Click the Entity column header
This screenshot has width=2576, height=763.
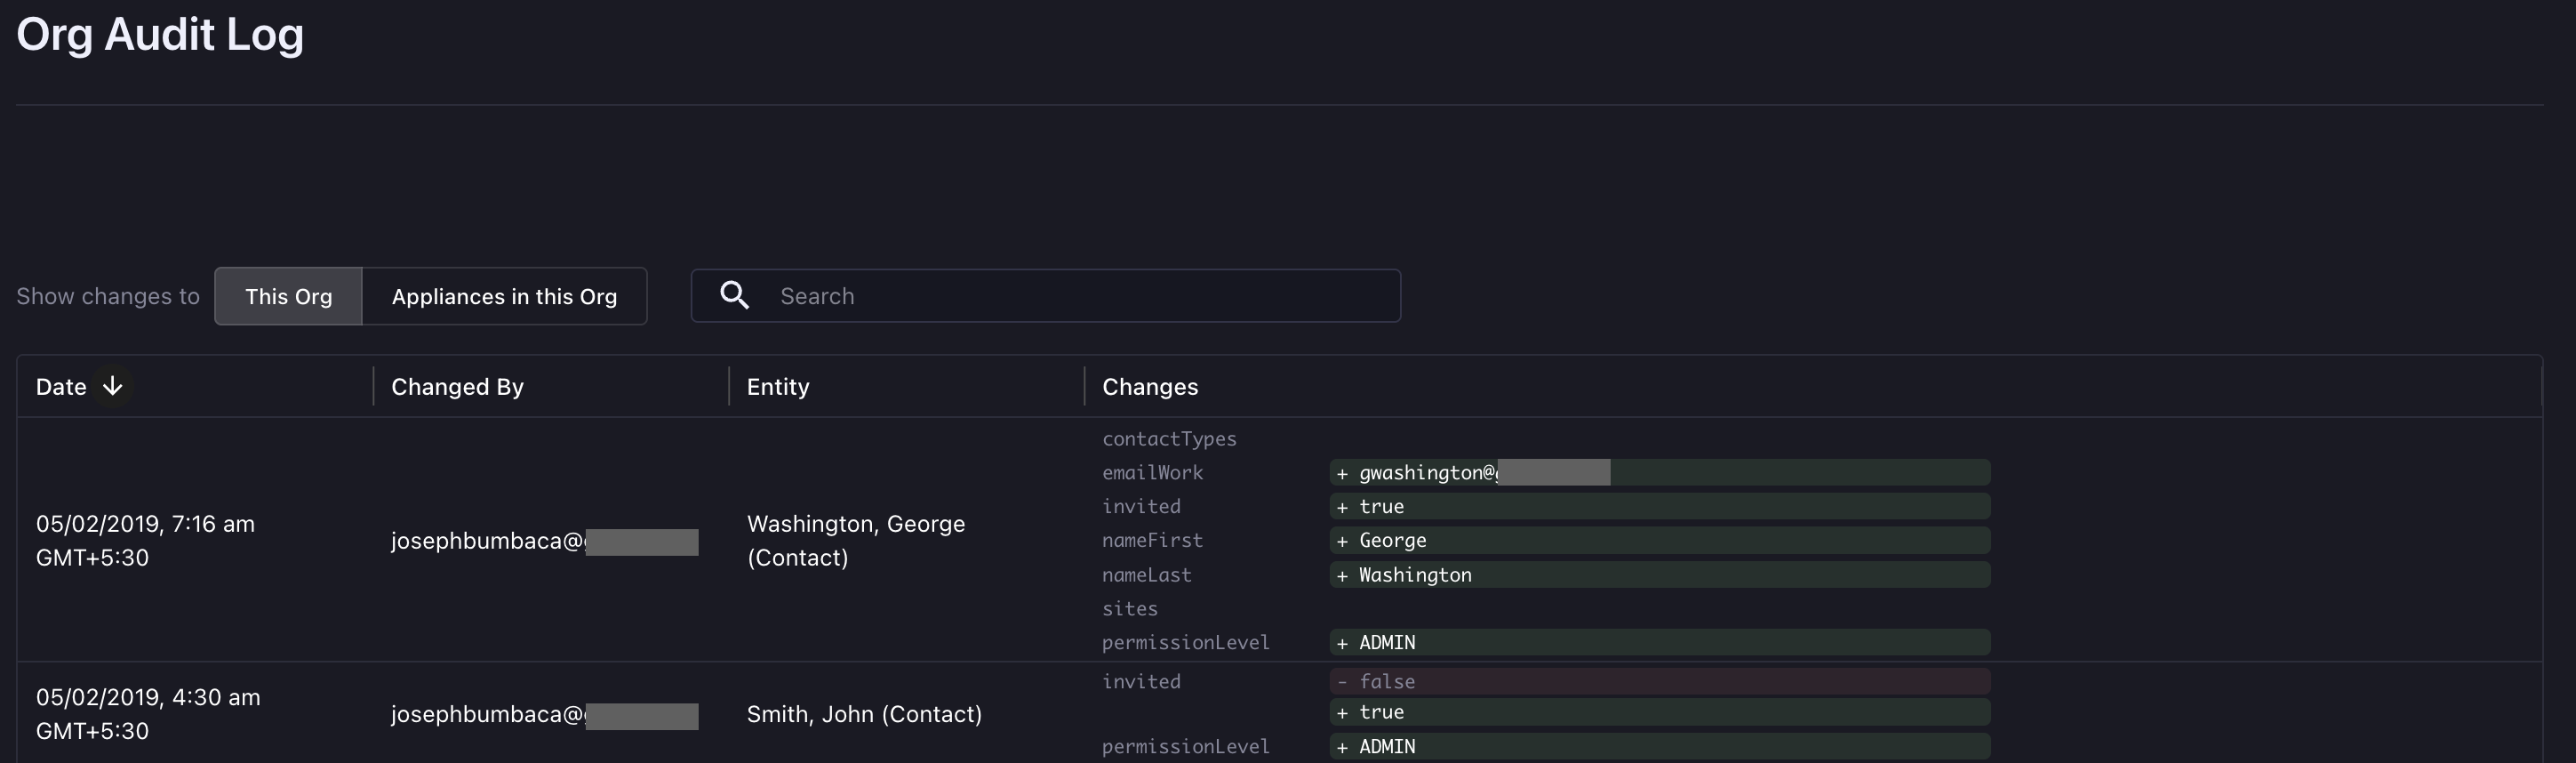[x=778, y=387]
